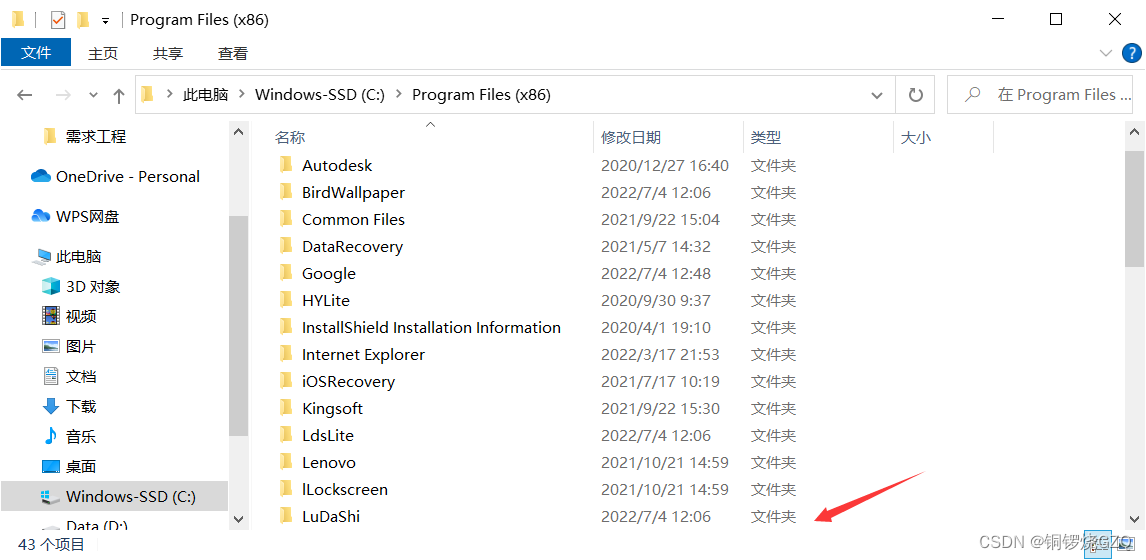Click the Autodesk folder icon
This screenshot has height=560, width=1146.
pos(286,164)
